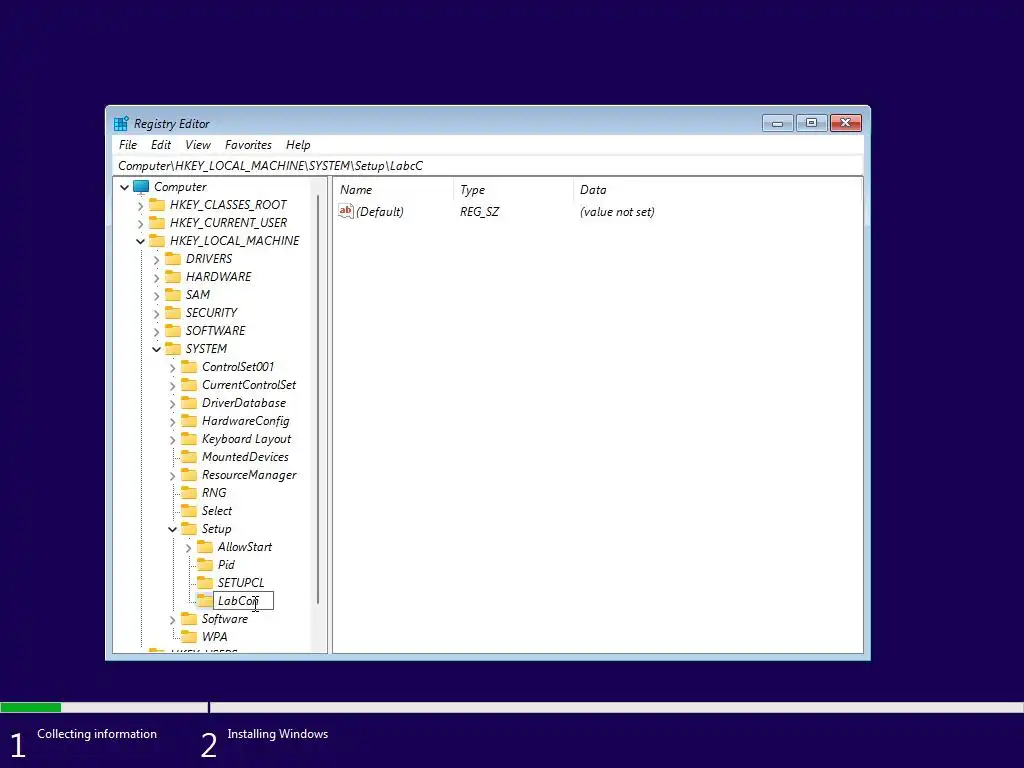Click the Computer monitor icon in tree
This screenshot has width=1024, height=768.
[x=141, y=187]
